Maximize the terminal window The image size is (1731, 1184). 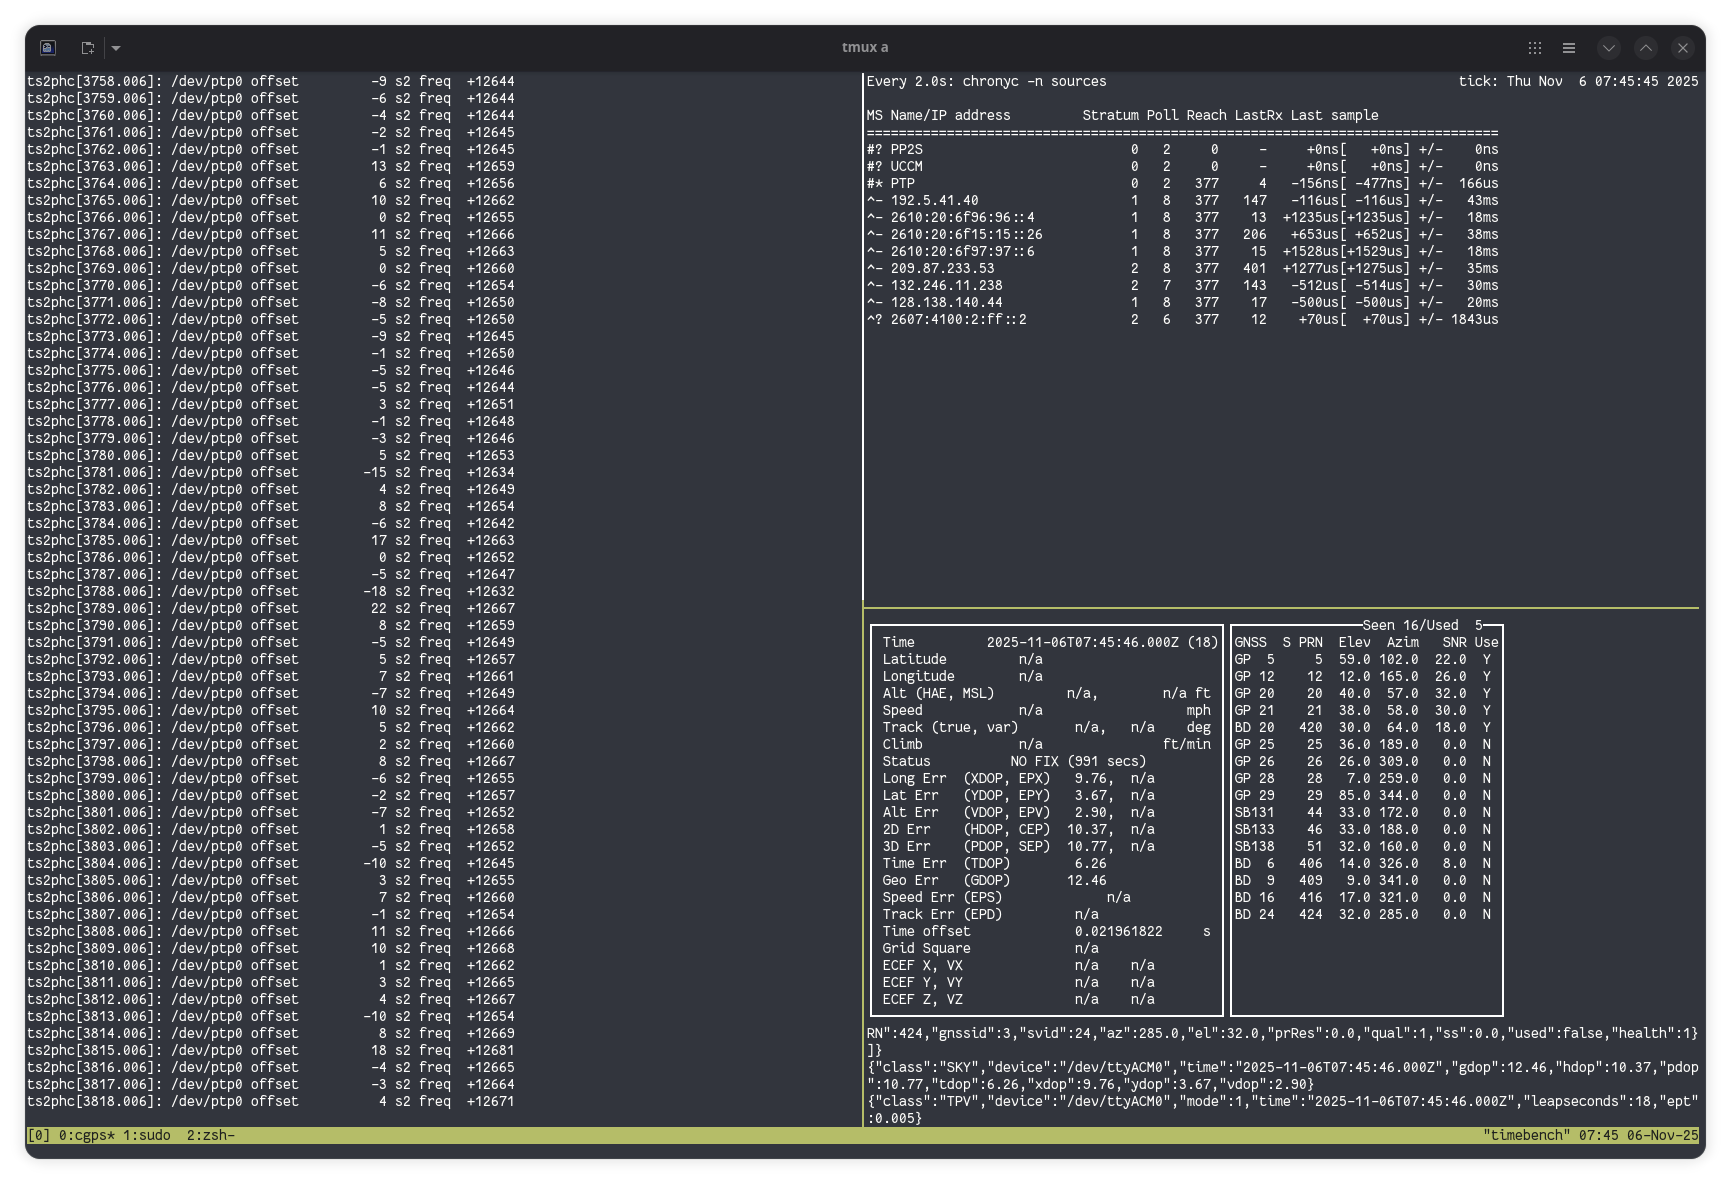click(1646, 48)
